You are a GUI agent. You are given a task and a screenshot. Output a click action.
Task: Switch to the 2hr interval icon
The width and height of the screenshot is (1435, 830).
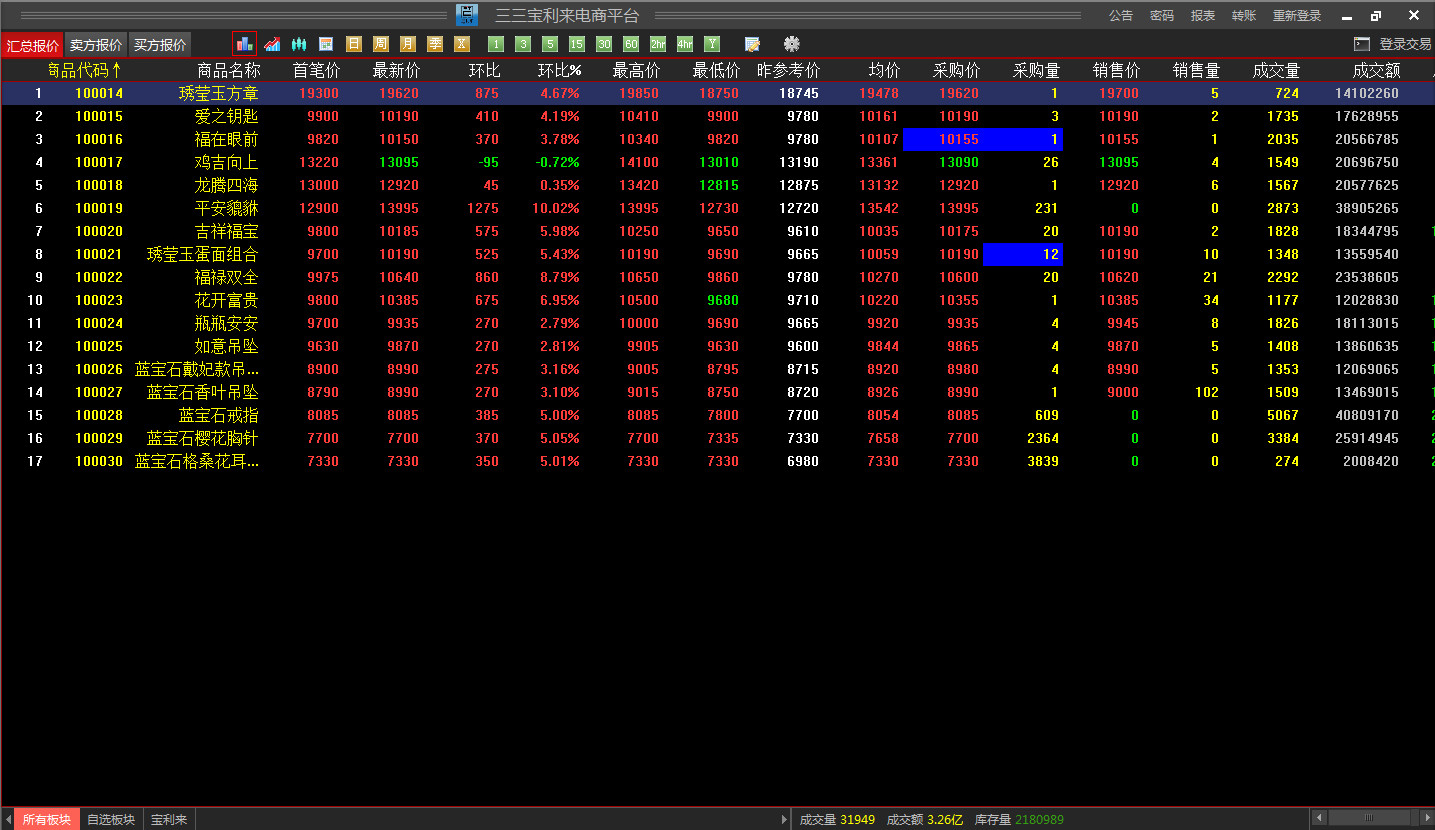pyautogui.click(x=657, y=44)
